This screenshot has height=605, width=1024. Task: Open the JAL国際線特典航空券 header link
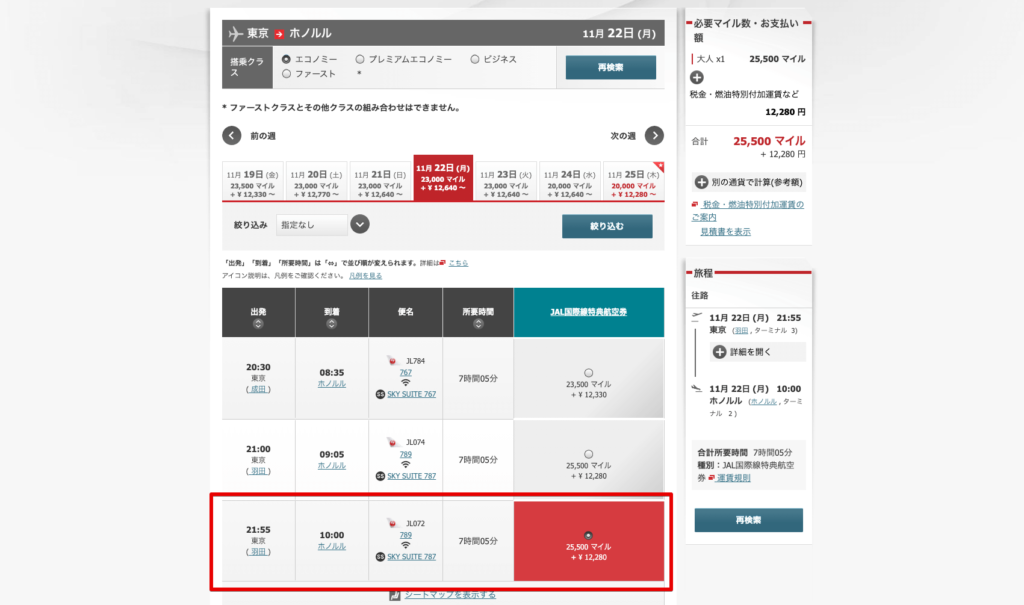click(x=588, y=312)
